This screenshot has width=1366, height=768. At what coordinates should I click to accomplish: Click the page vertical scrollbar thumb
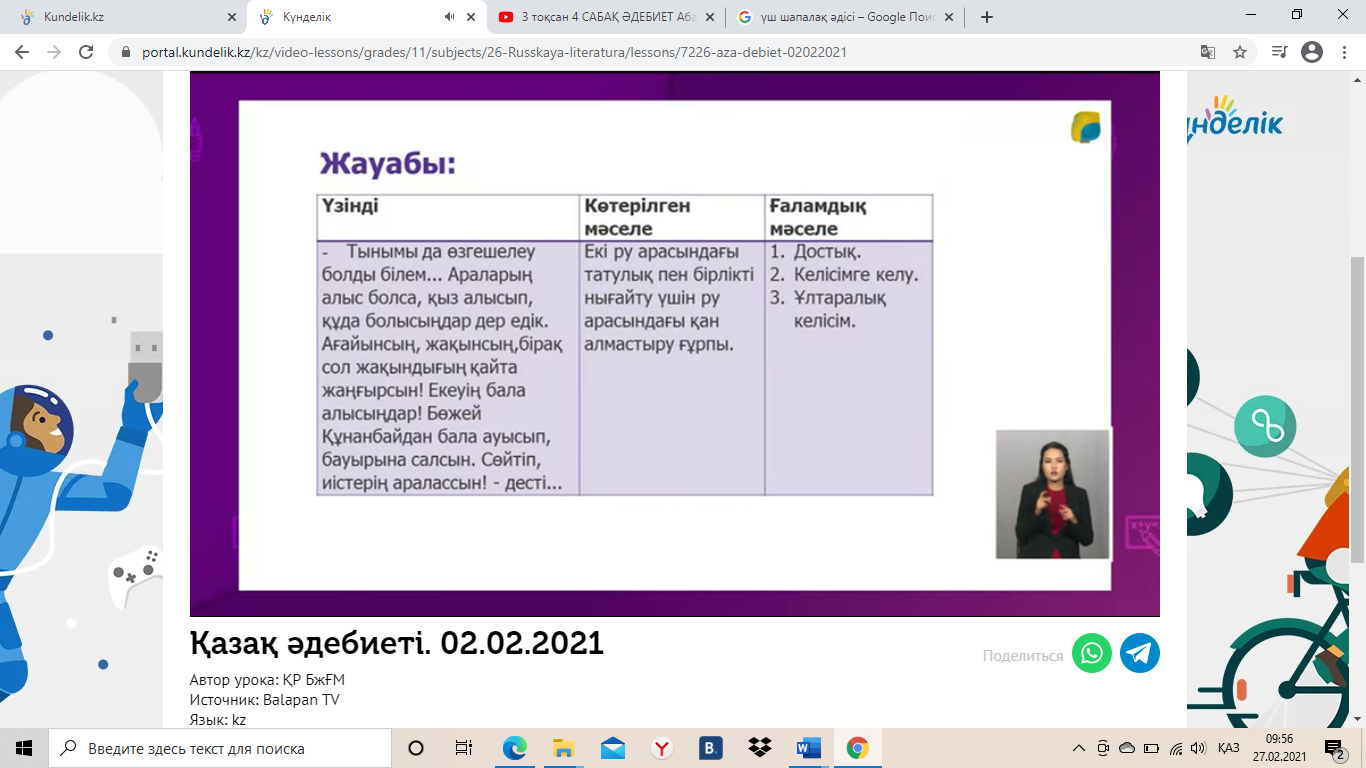(1358, 410)
